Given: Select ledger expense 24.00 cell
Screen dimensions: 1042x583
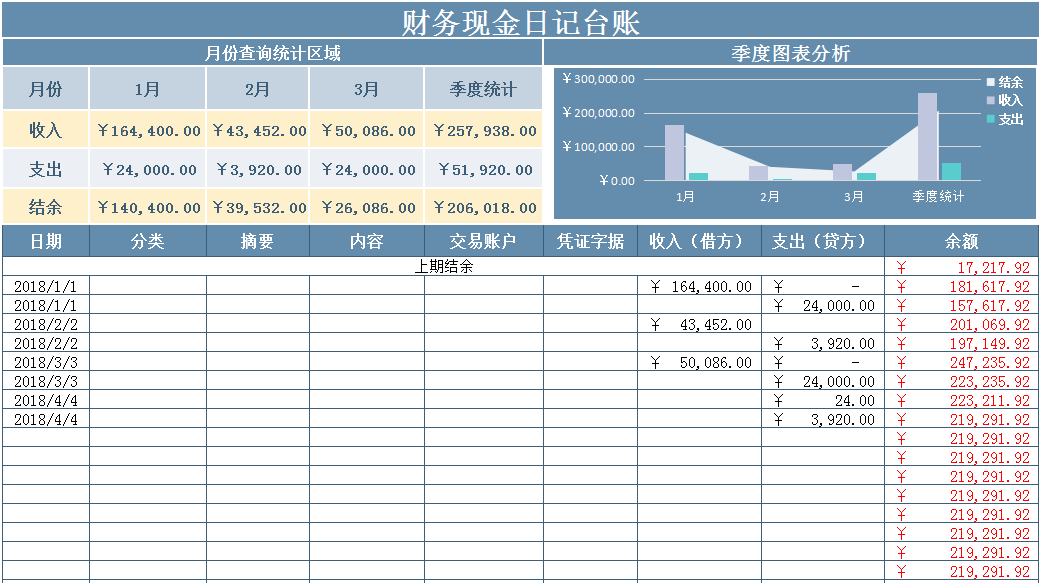Looking at the screenshot, I should click(x=823, y=401).
